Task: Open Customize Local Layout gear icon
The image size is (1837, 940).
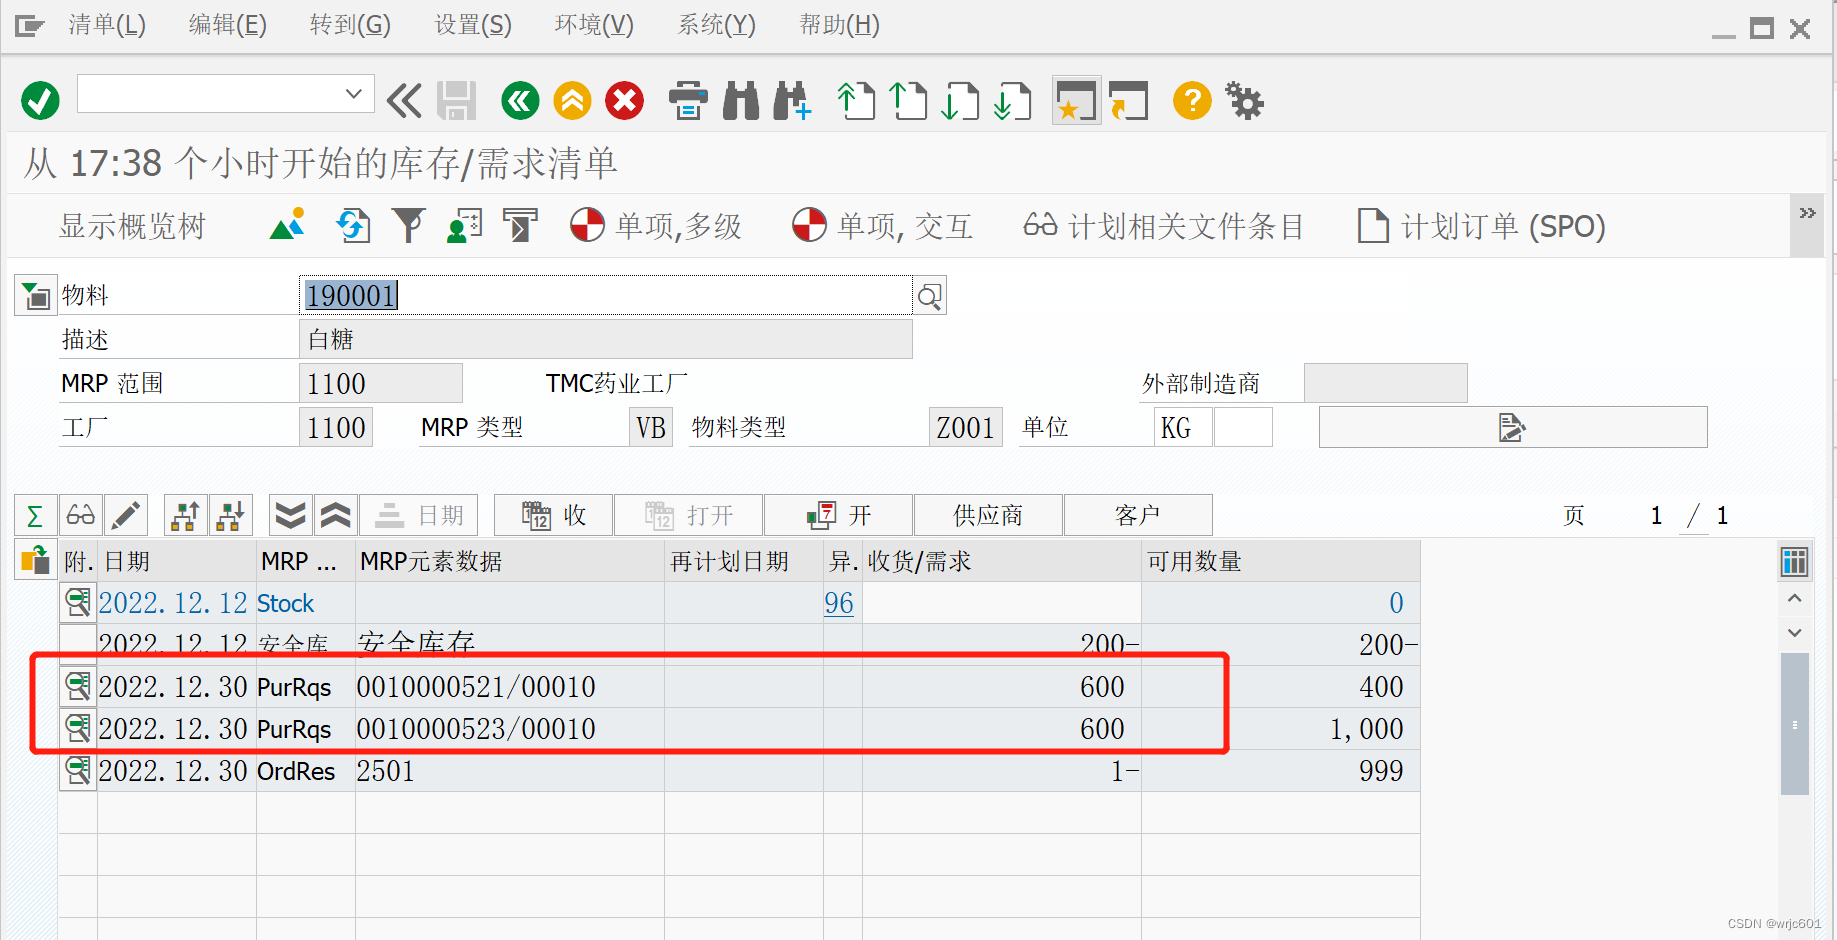Action: [1245, 101]
